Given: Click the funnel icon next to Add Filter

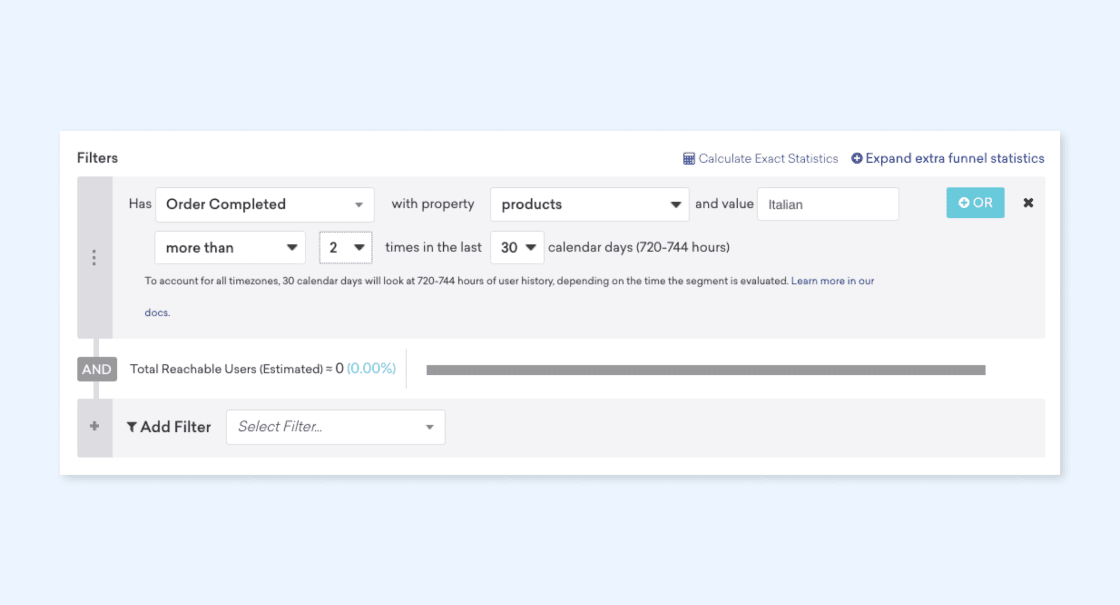Looking at the screenshot, I should (x=132, y=427).
